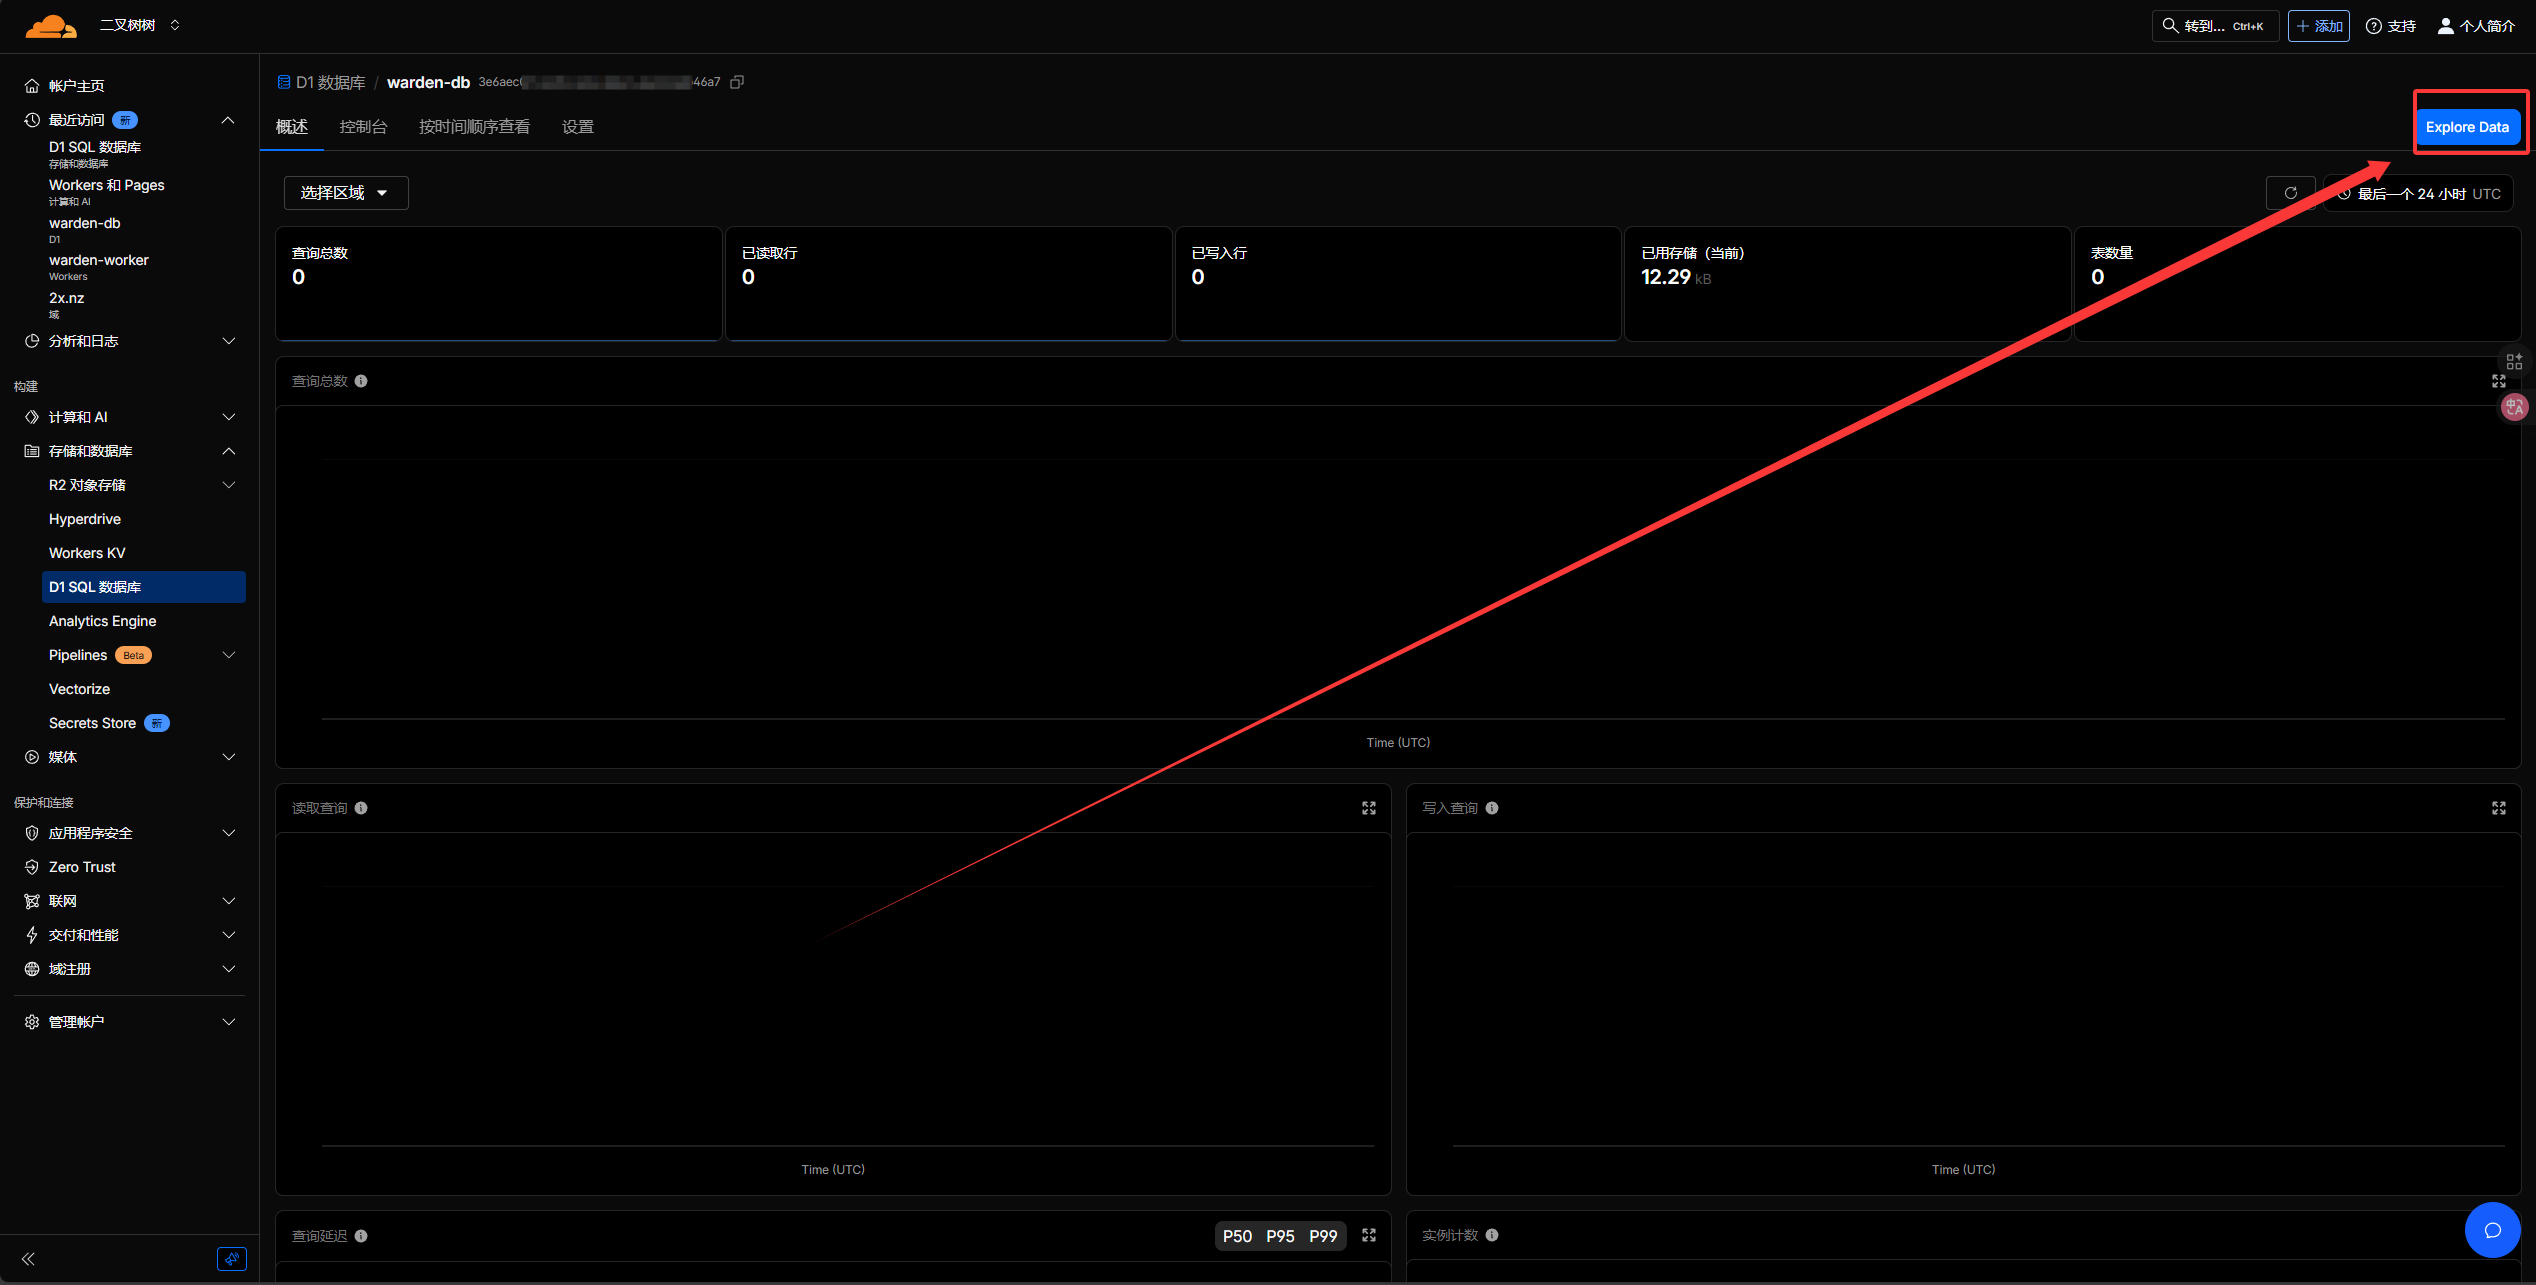Select the P99 latency percentile
The image size is (2536, 1285).
pos(1323,1236)
